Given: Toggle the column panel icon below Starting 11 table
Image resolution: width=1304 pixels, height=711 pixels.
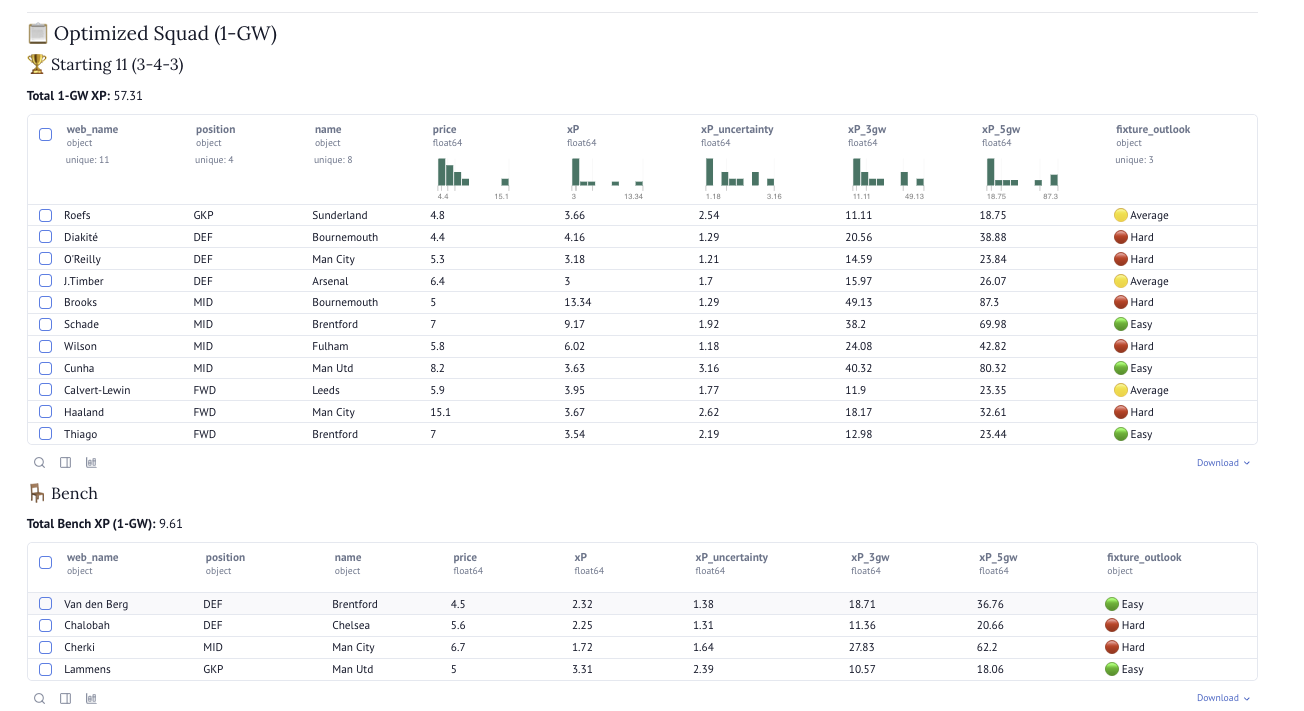Looking at the screenshot, I should [x=65, y=462].
